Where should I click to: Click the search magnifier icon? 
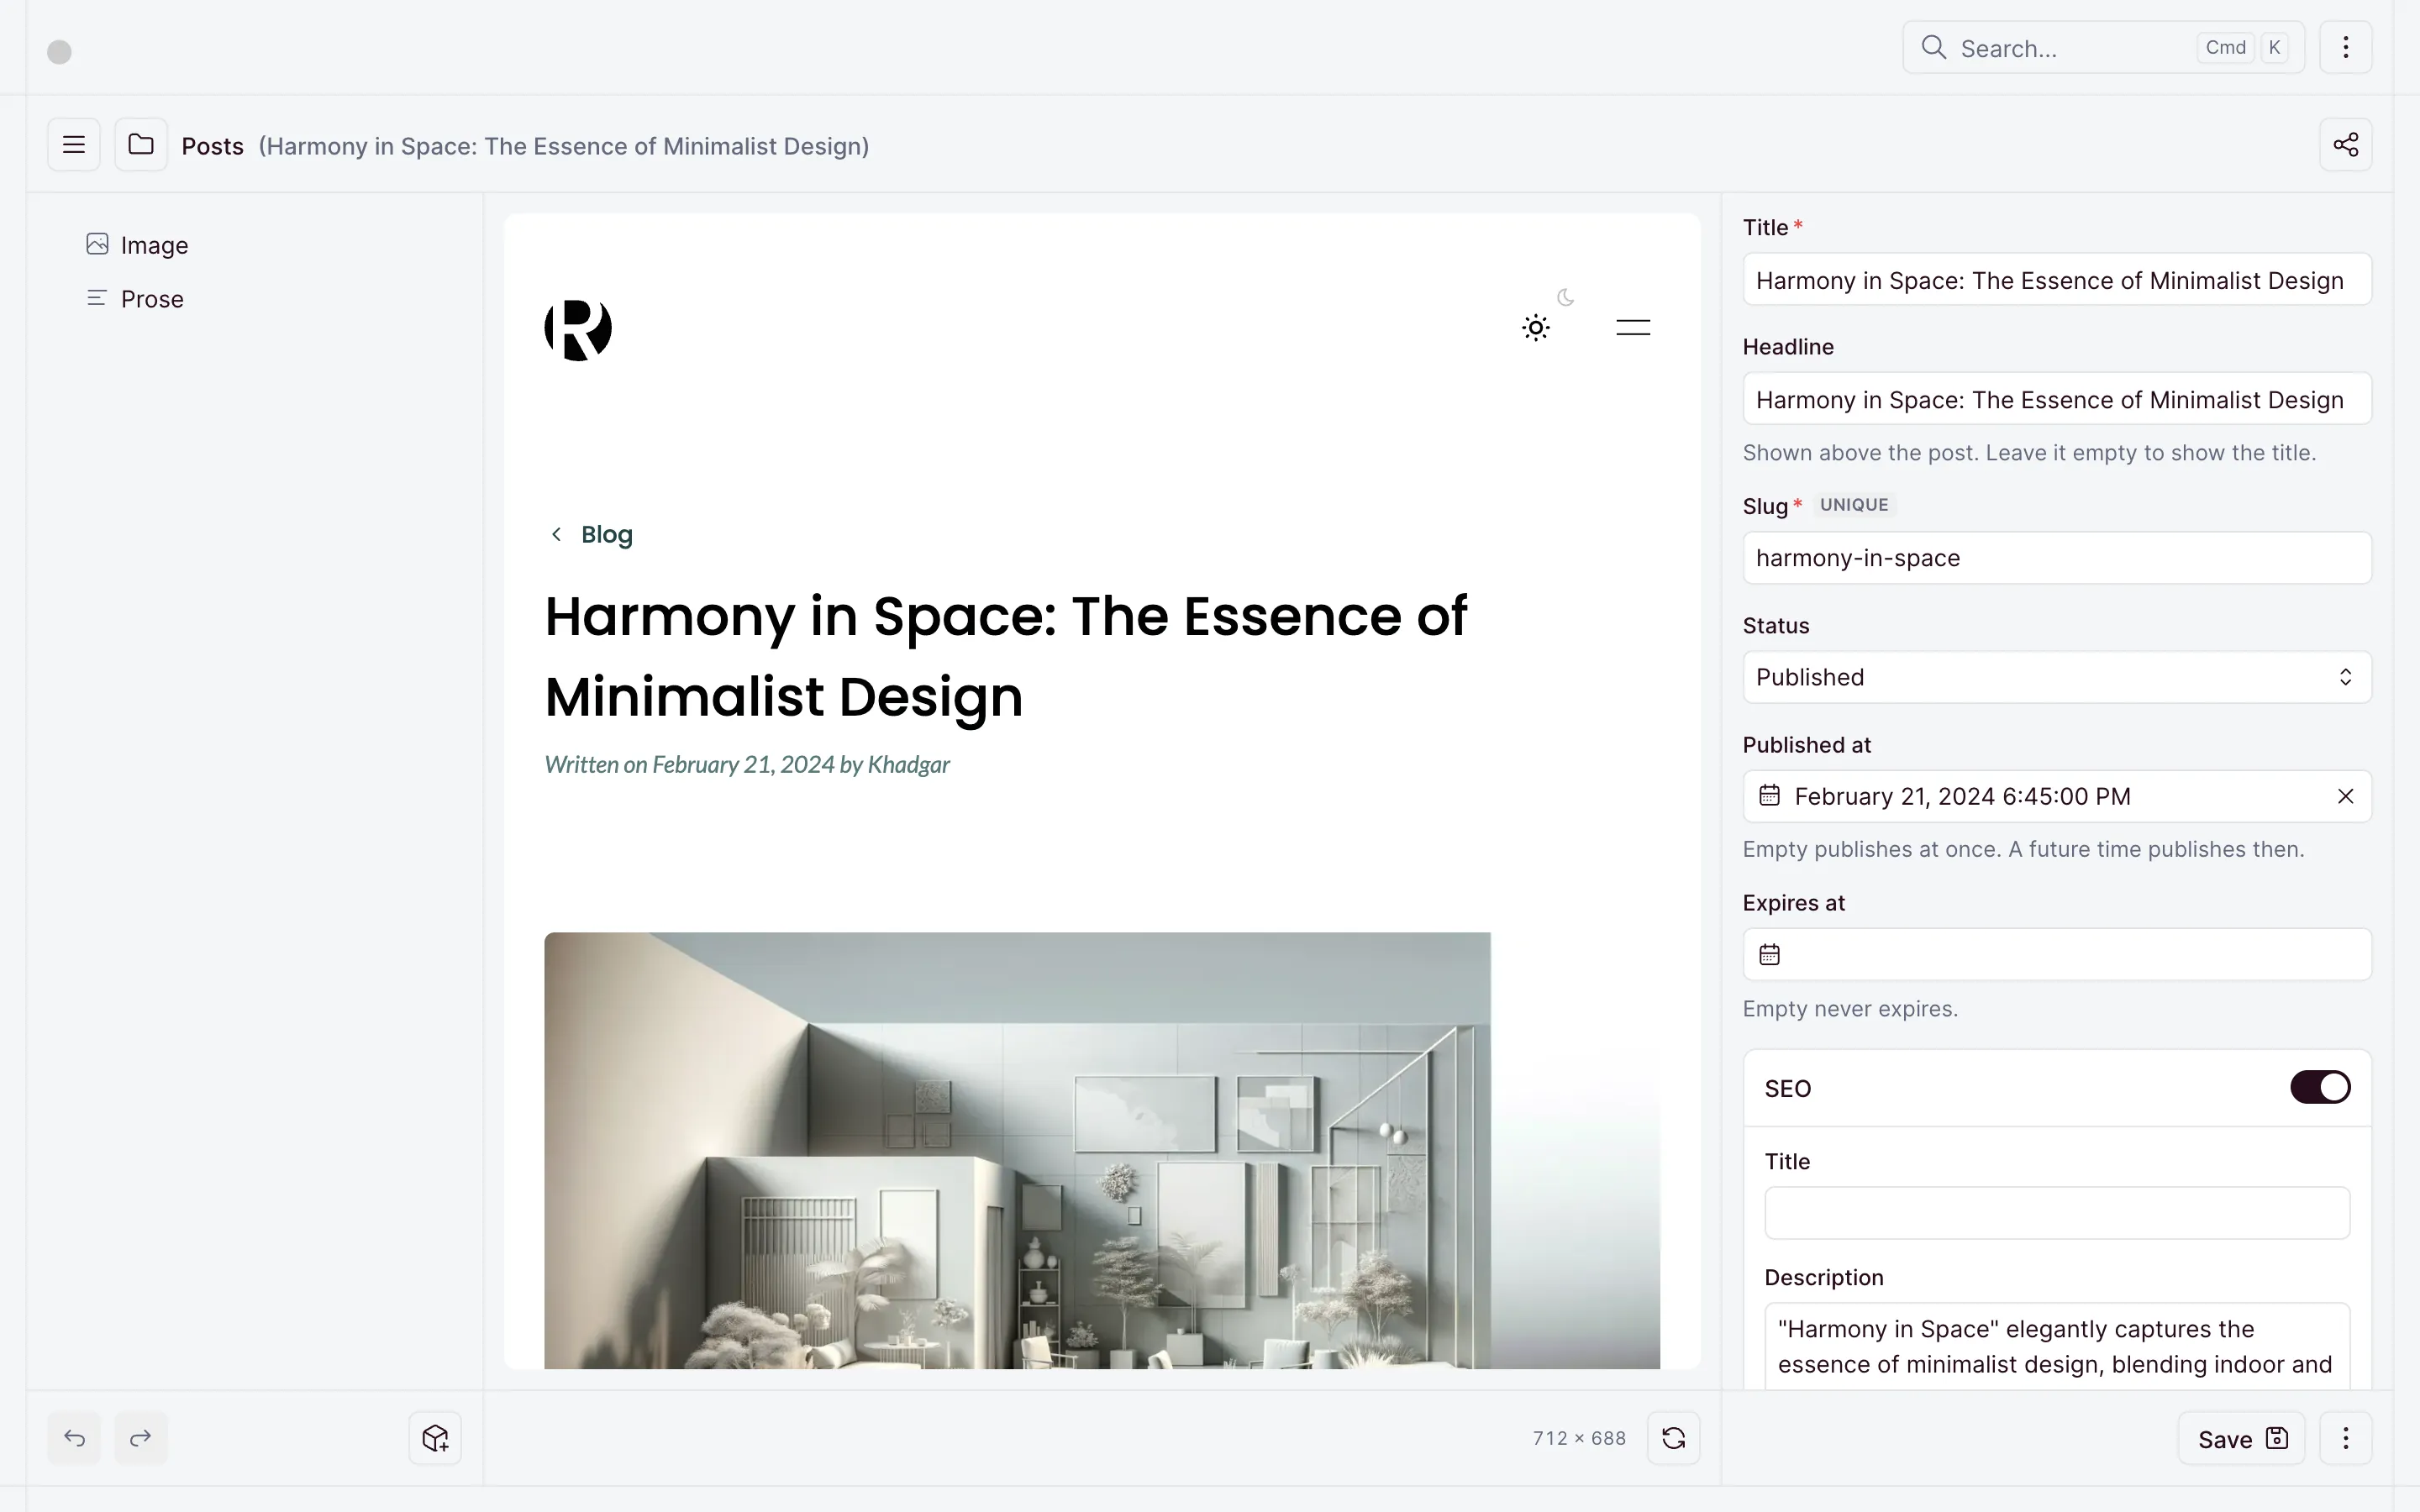point(1934,48)
